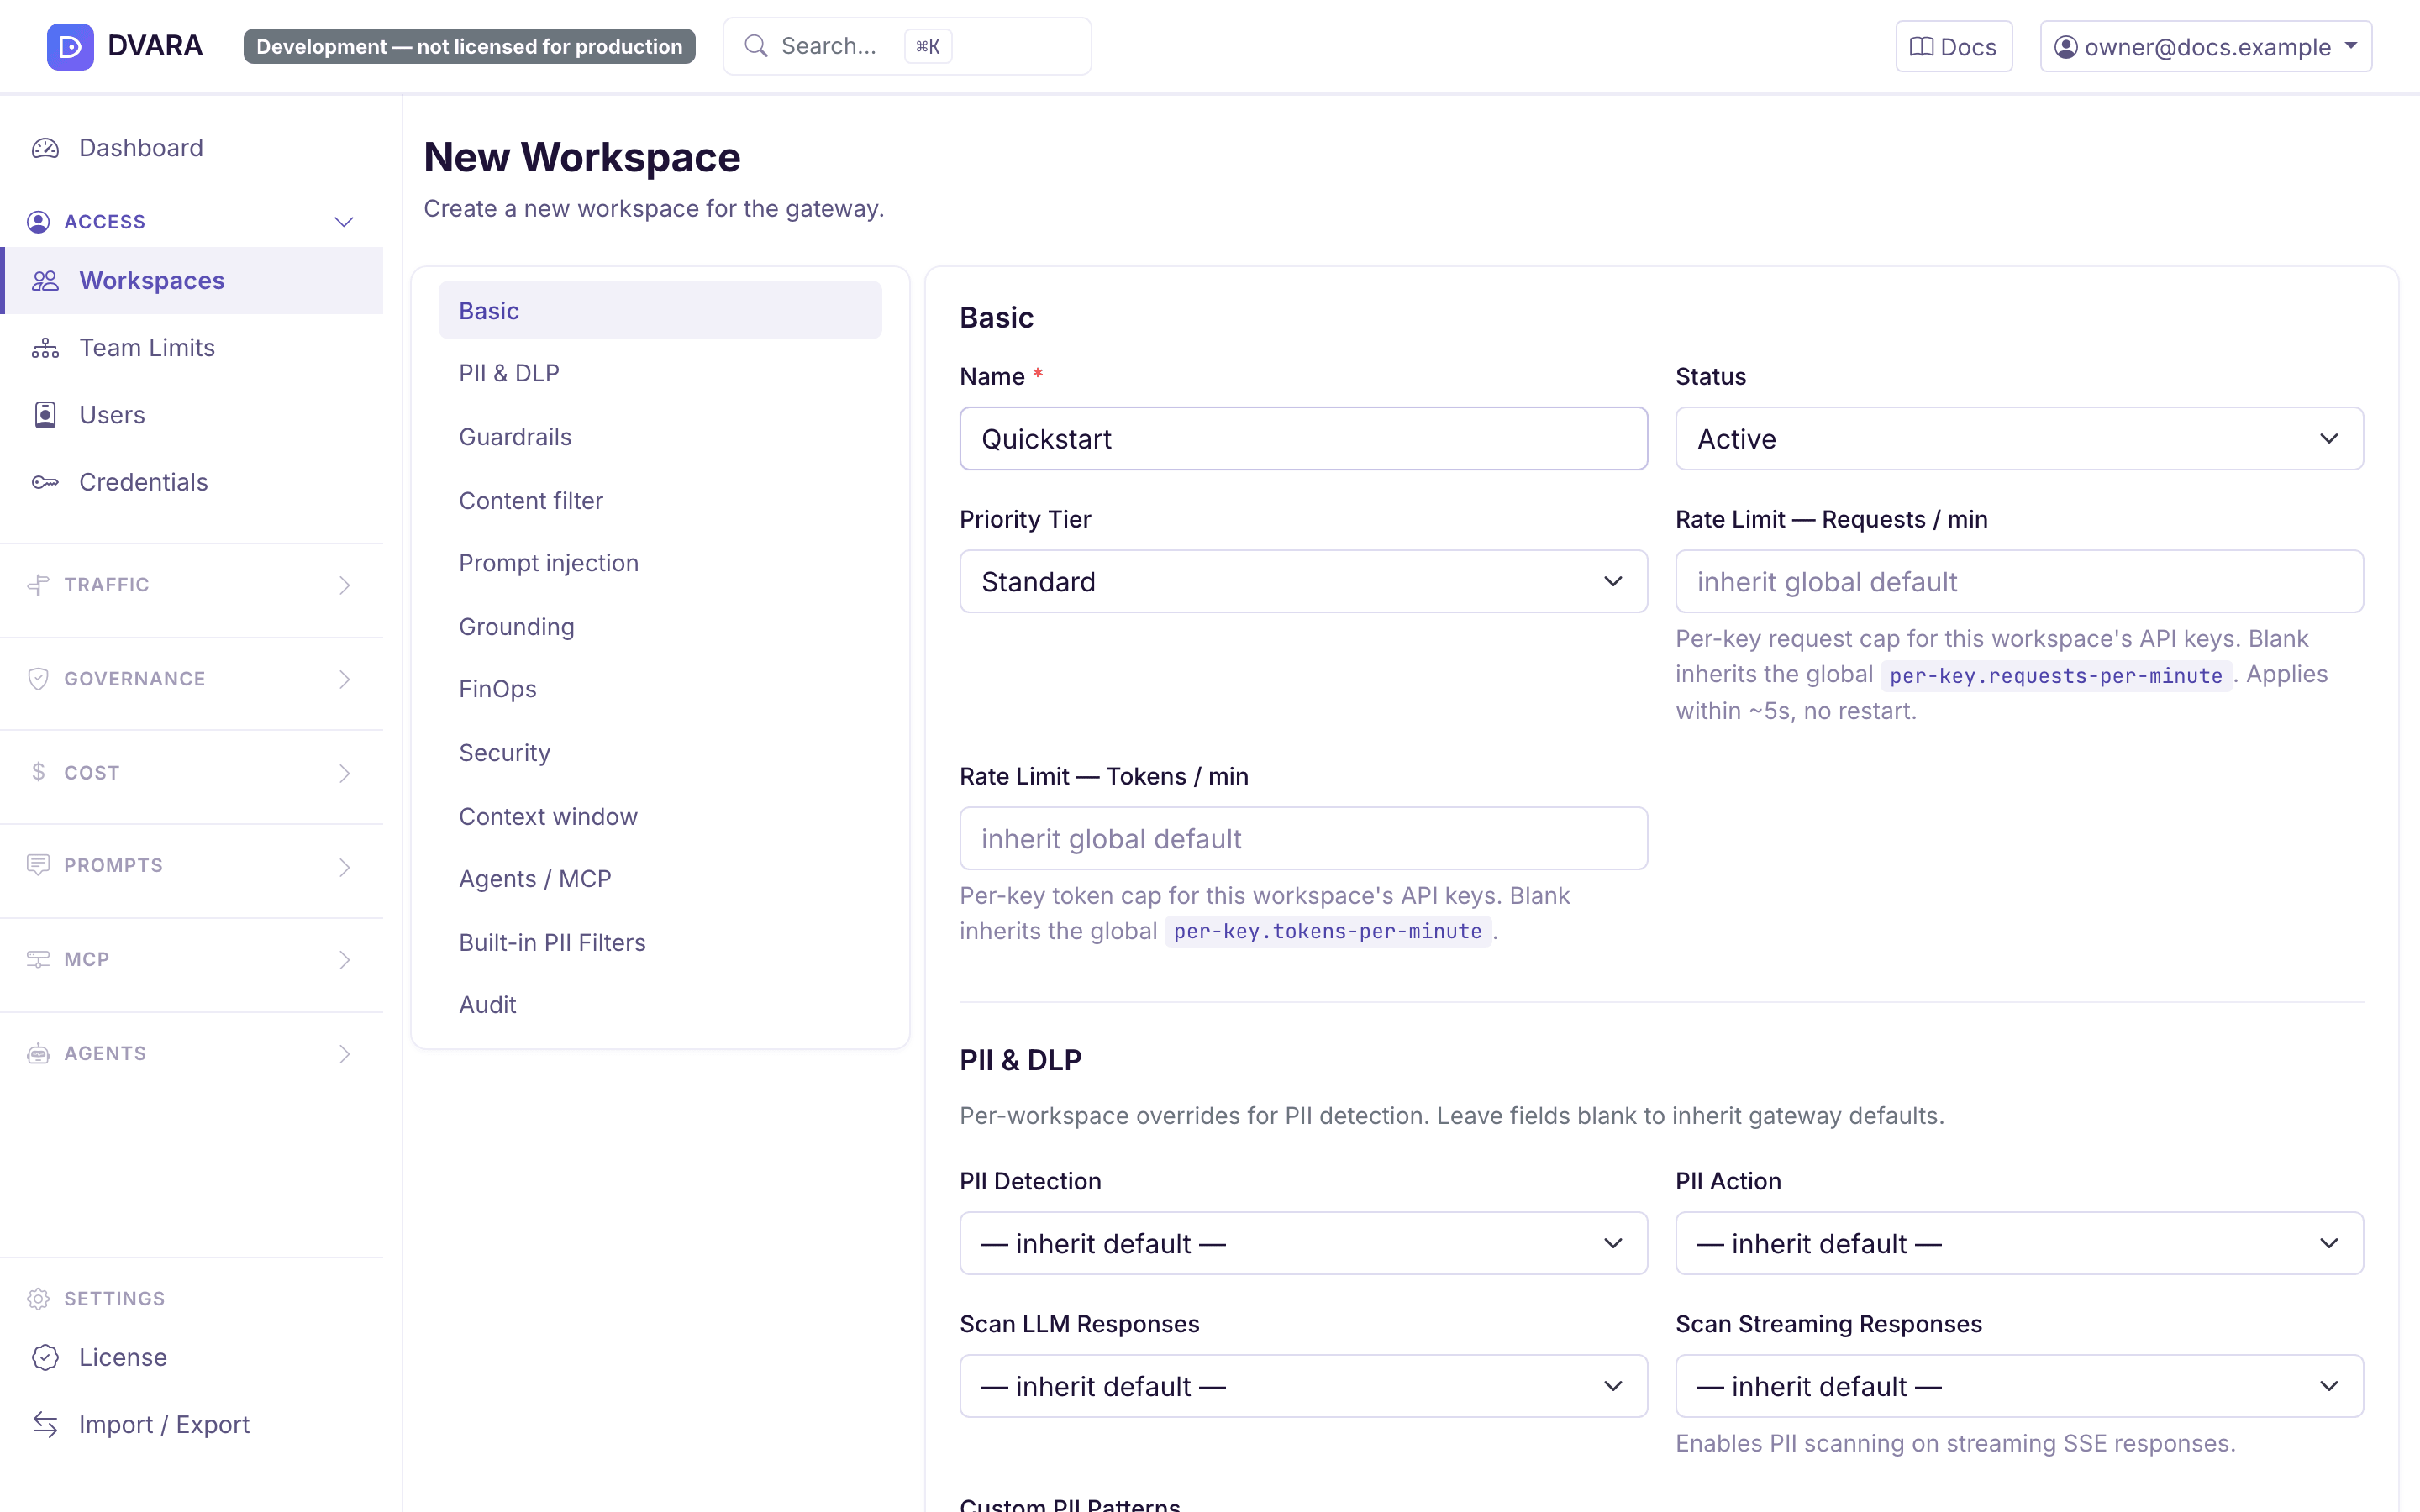Open the Scan LLM Responses dropdown
Screen dimensions: 2420x1512
(1303, 1386)
